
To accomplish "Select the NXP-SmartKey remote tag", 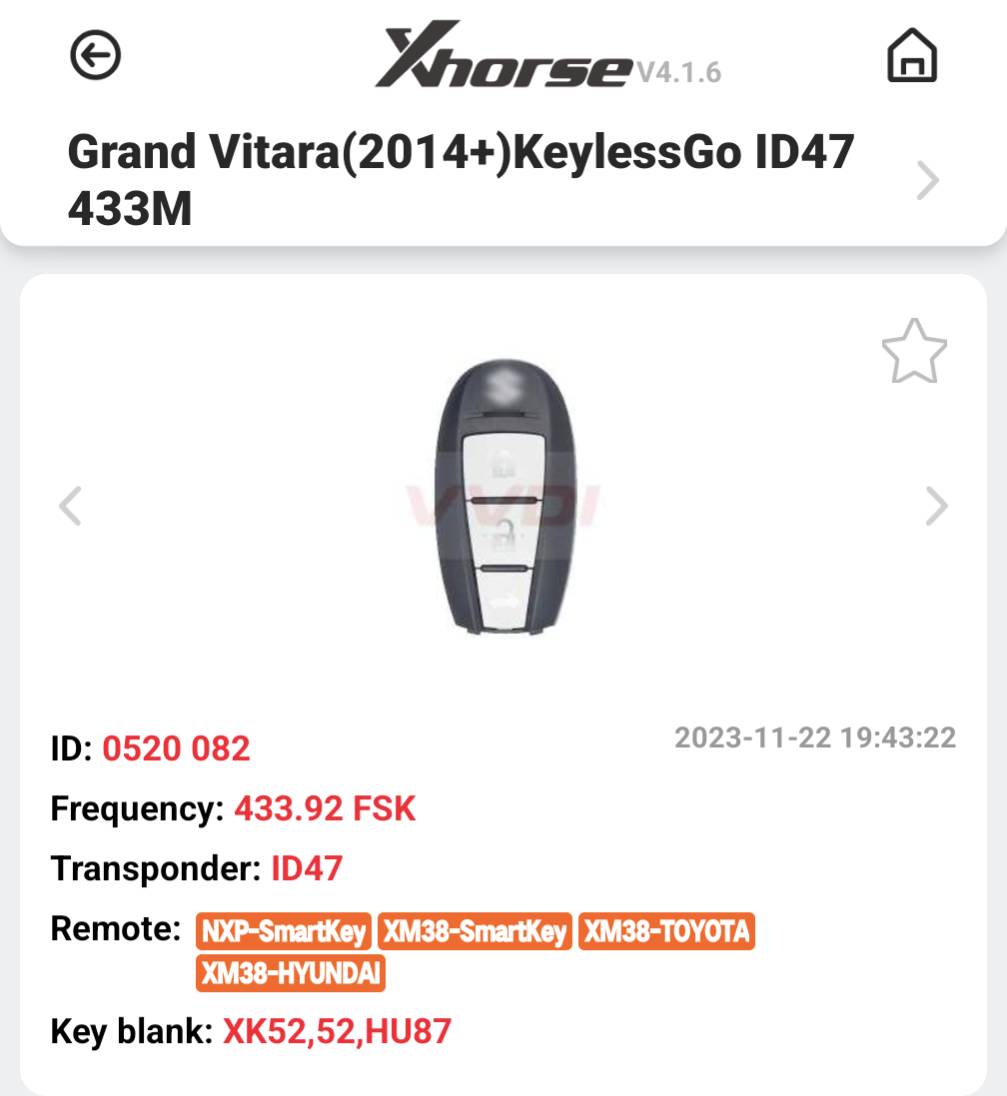I will (284, 931).
